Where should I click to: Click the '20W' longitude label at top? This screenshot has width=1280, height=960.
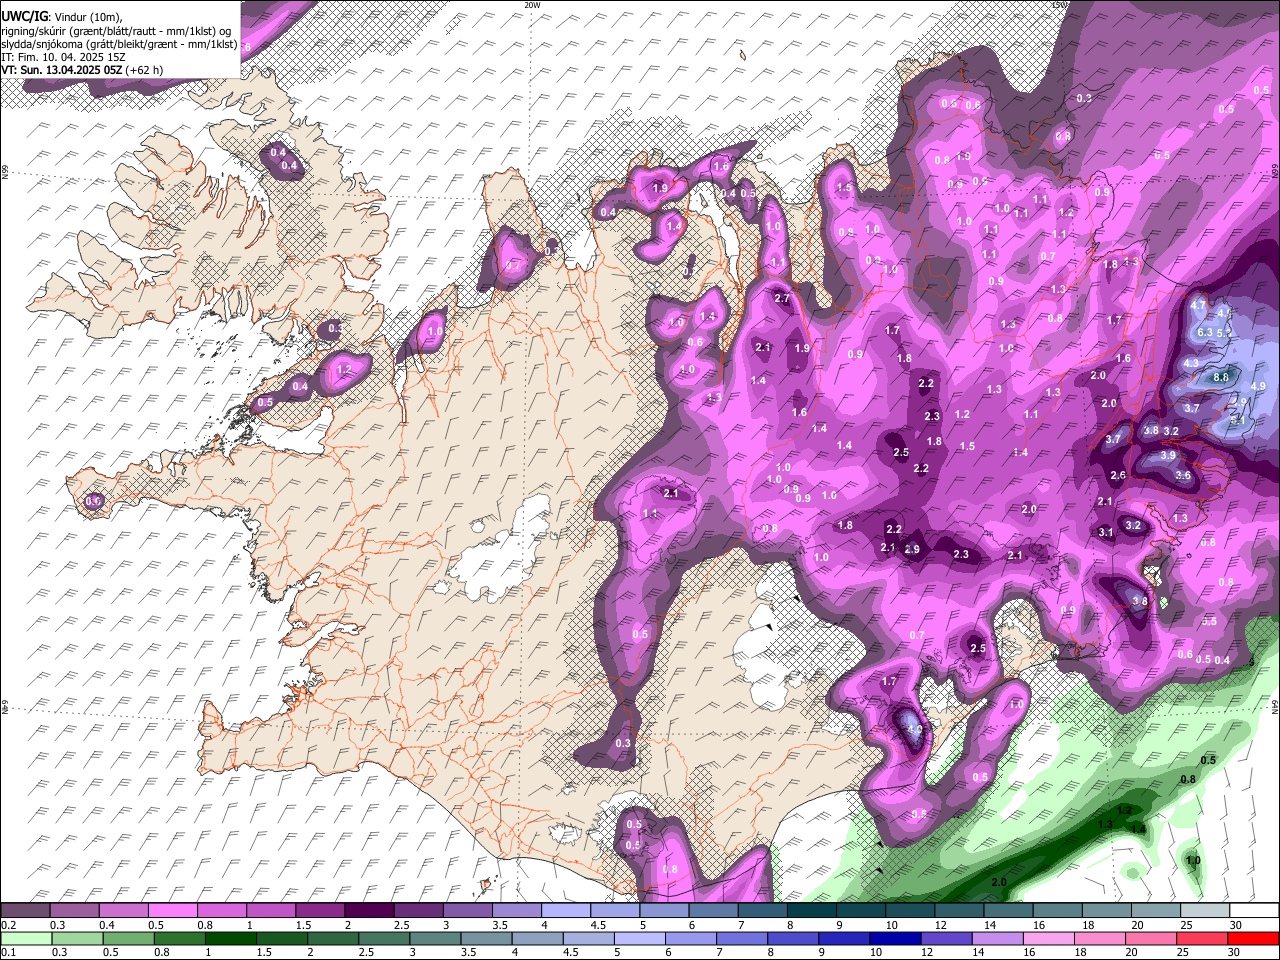(x=532, y=5)
